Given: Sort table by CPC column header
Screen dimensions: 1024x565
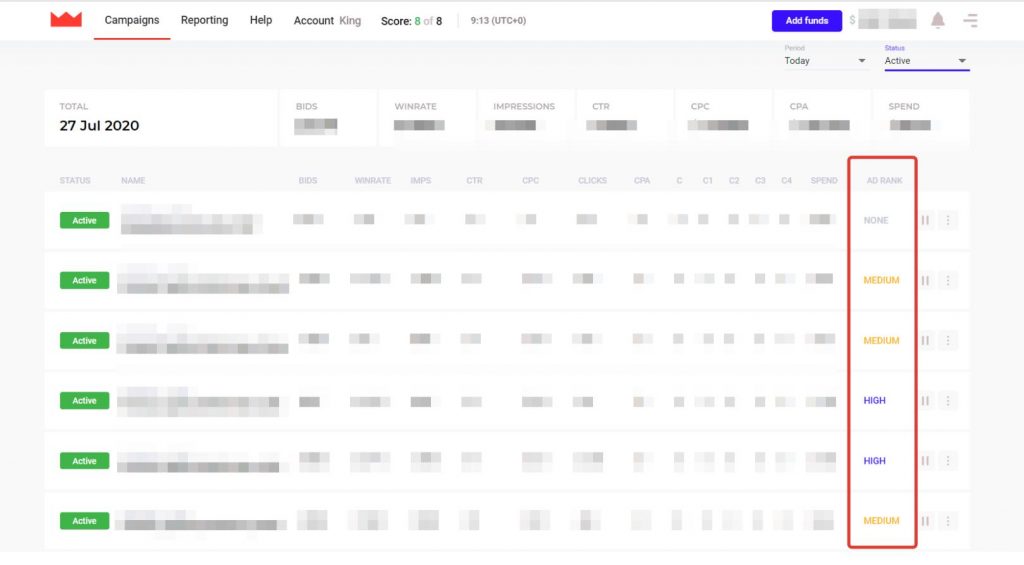Looking at the screenshot, I should pos(530,180).
